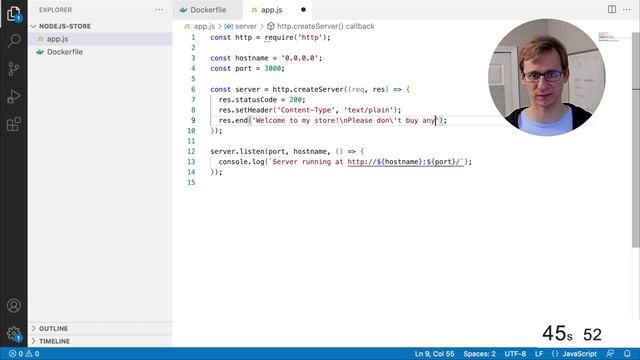Click the 'Content-Type' string on line 8
Viewport: 640px width, 360px height.
click(x=307, y=110)
